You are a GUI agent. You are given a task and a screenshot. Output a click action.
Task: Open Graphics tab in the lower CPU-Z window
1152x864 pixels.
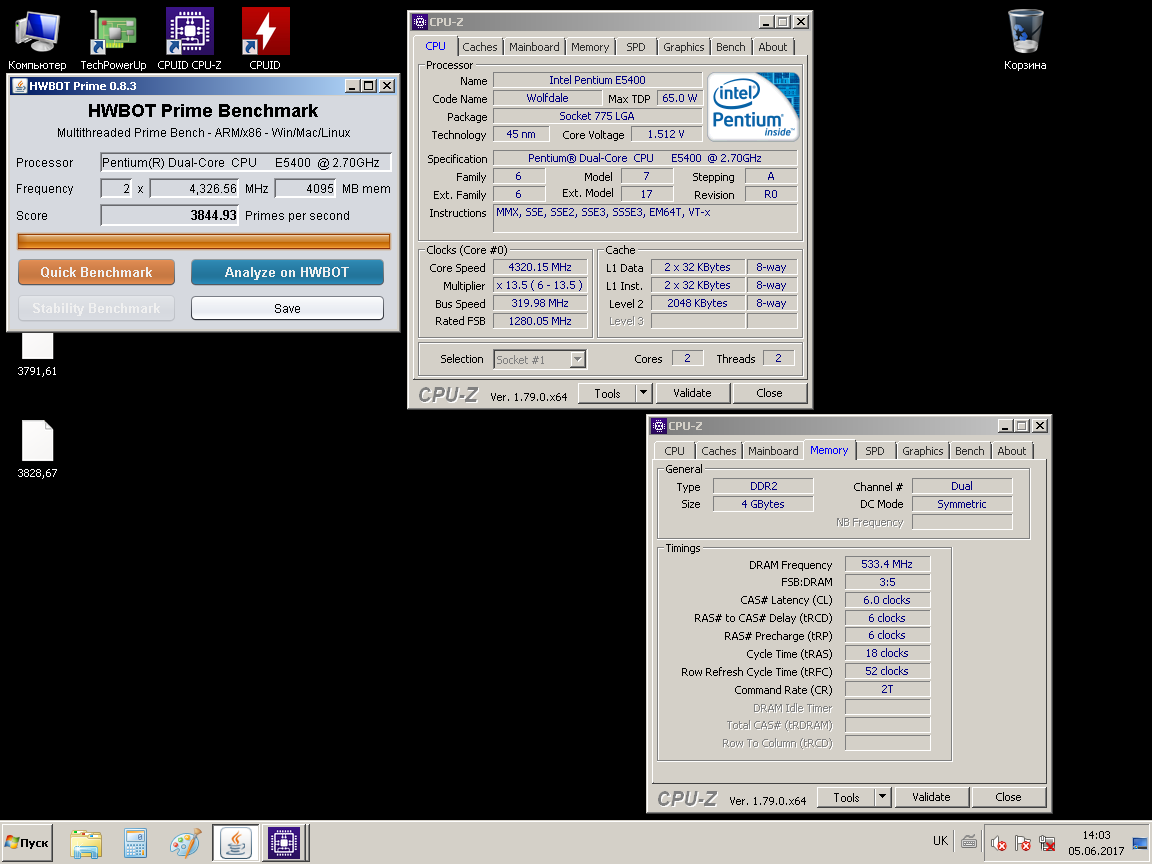click(923, 451)
